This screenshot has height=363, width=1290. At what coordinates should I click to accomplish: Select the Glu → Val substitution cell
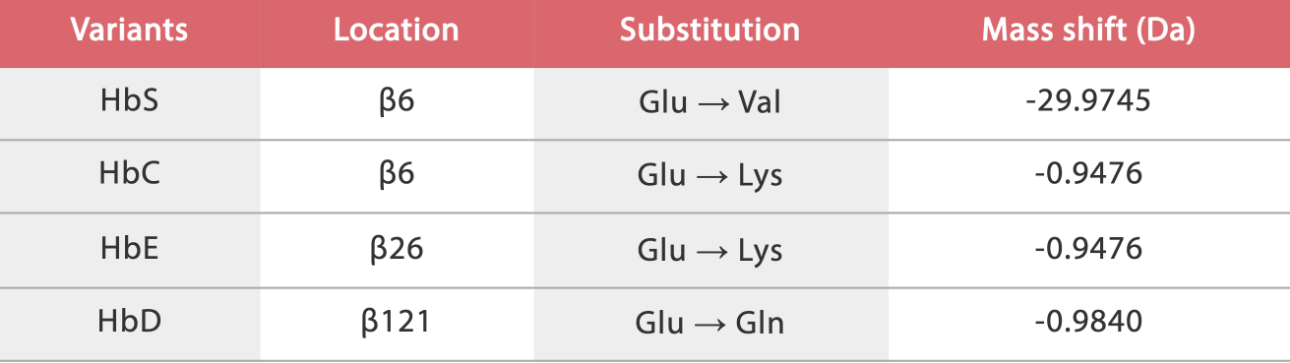(x=709, y=102)
